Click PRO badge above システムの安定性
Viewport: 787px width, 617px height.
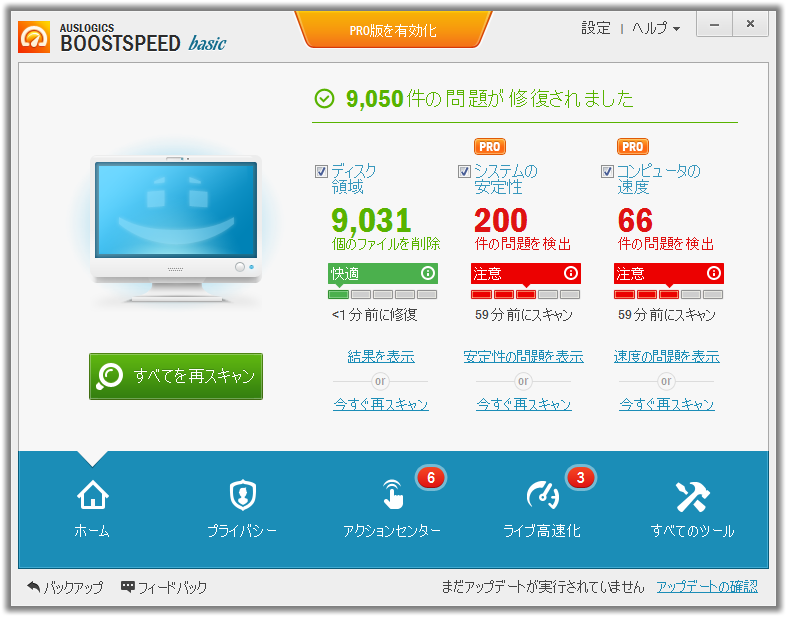point(489,147)
